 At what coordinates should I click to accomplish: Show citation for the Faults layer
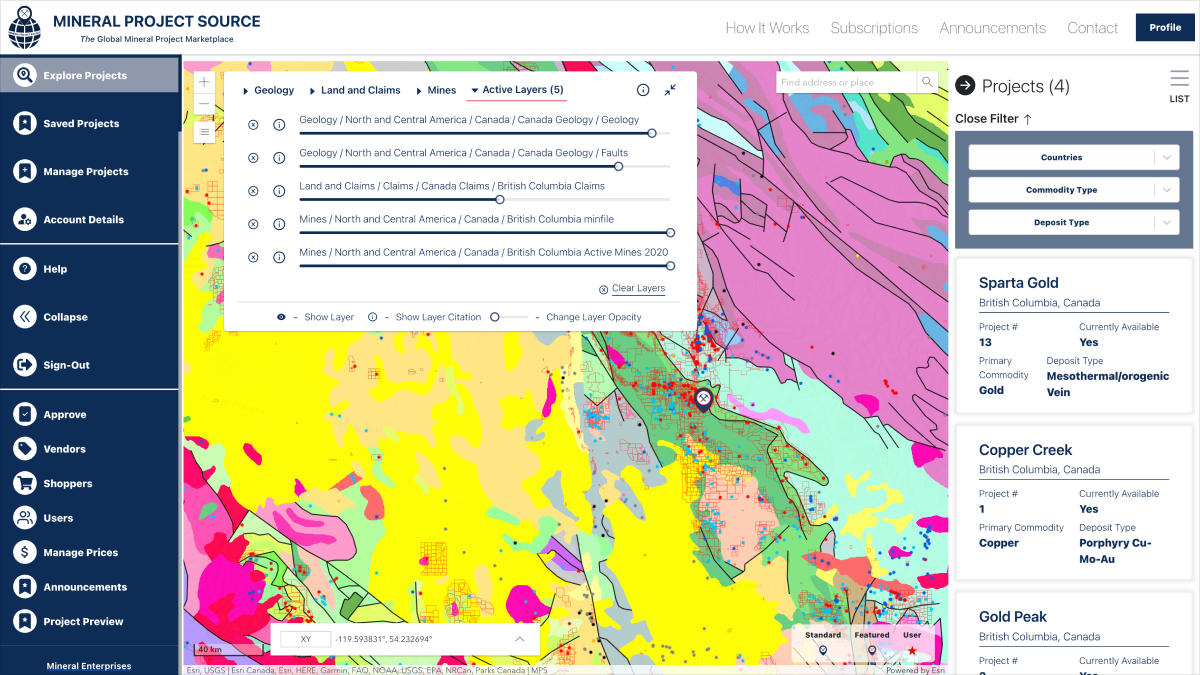279,158
